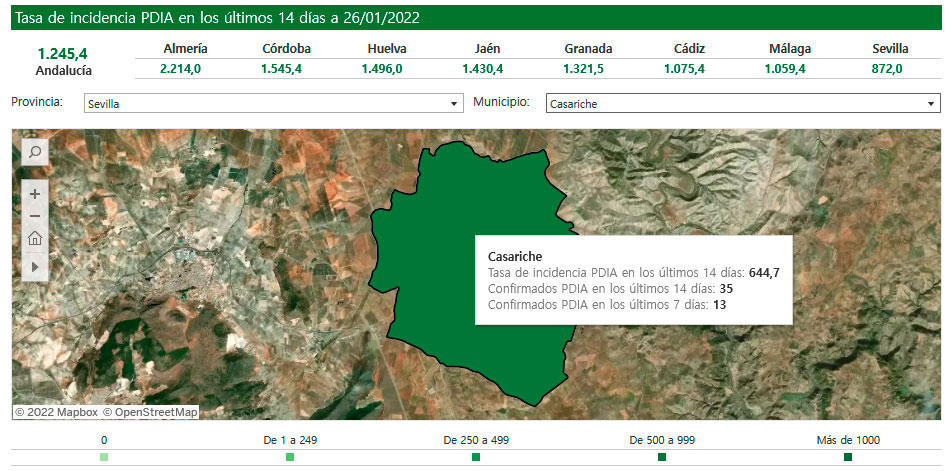Click the arrow expand icon below home
Image resolution: width=951 pixels, height=471 pixels.
click(x=35, y=267)
